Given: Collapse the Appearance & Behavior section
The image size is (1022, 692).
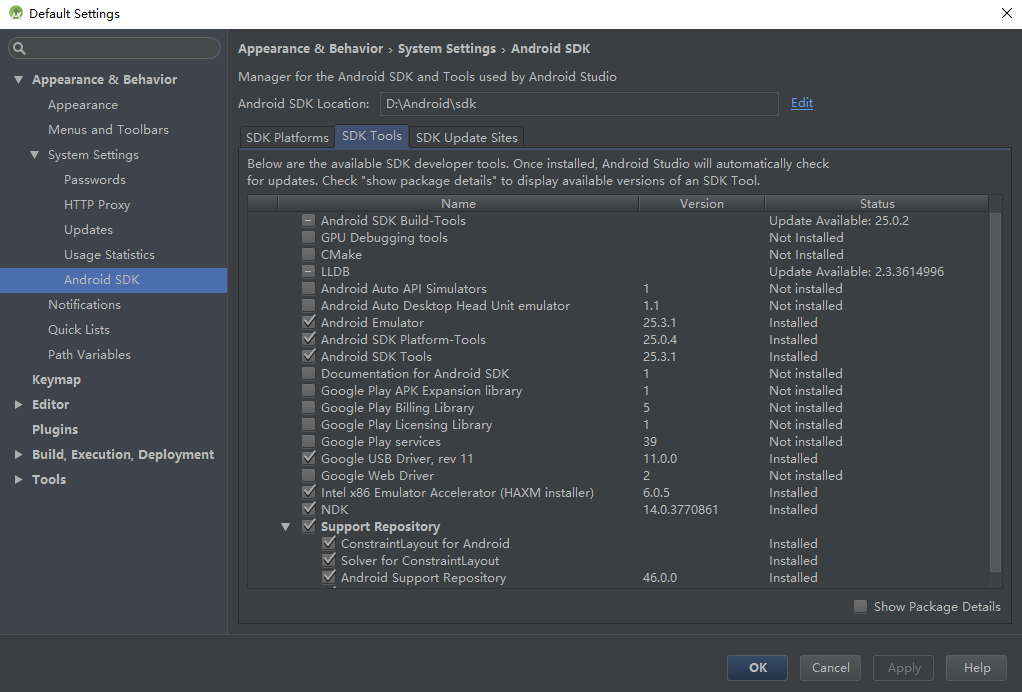Looking at the screenshot, I should tap(18, 80).
